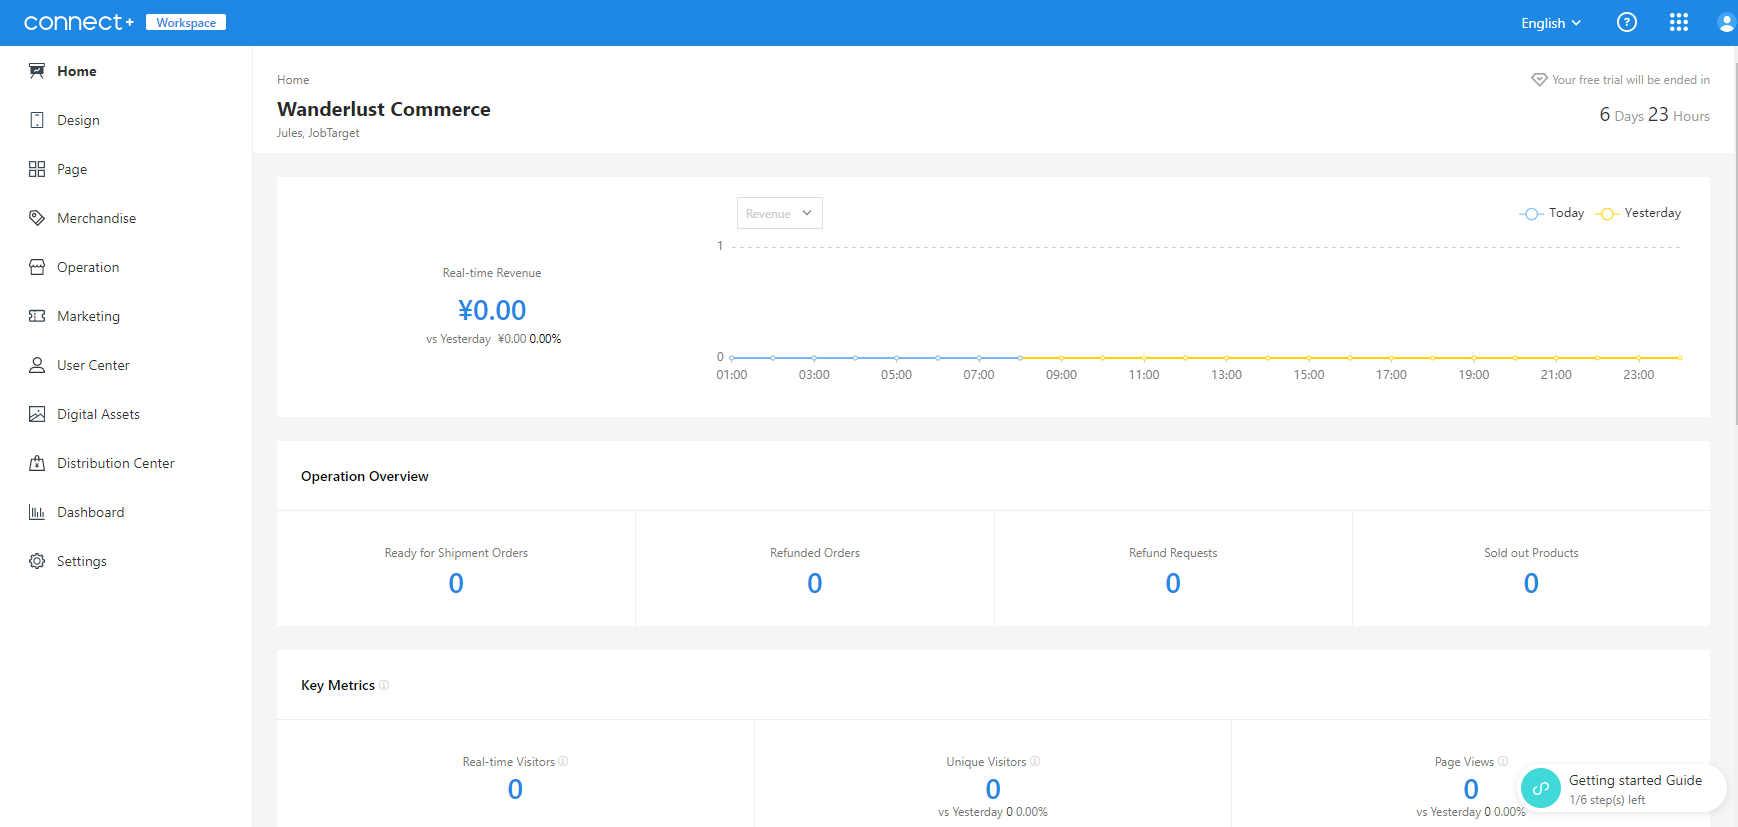This screenshot has height=827, width=1738.
Task: Click the Home breadcrumb link
Action: (293, 80)
